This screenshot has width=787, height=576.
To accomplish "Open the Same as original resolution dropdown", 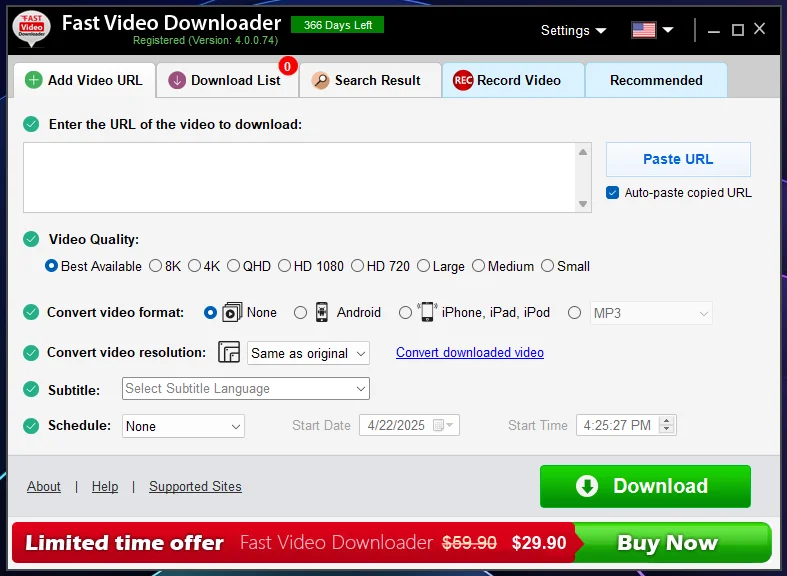I will pyautogui.click(x=308, y=353).
